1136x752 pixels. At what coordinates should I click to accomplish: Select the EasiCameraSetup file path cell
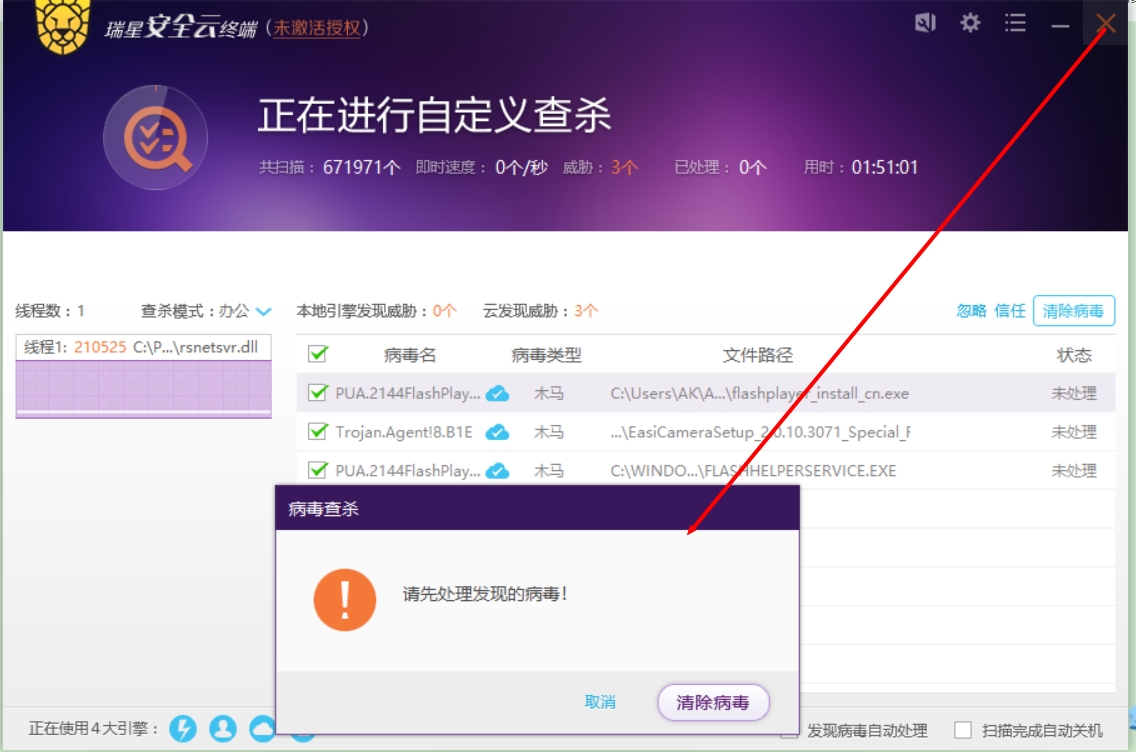[x=760, y=433]
